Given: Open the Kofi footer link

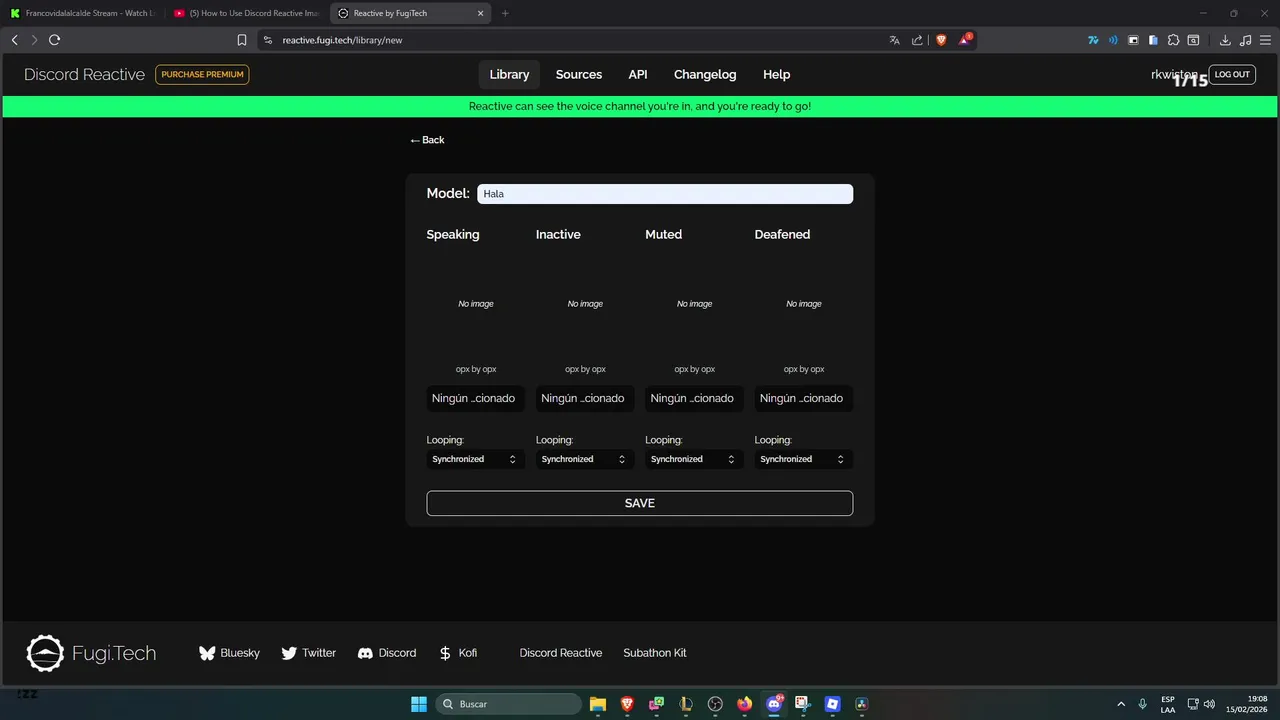Looking at the screenshot, I should coord(458,653).
